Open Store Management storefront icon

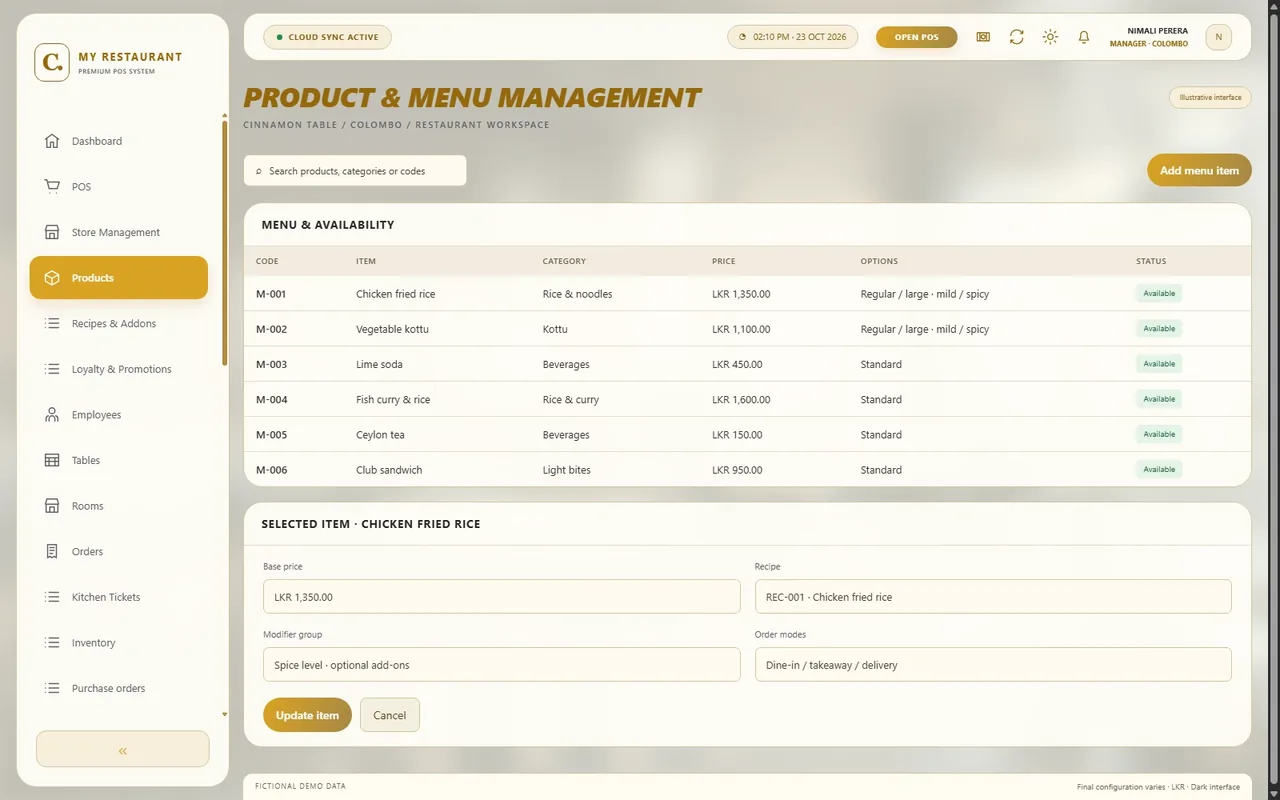[x=52, y=232]
